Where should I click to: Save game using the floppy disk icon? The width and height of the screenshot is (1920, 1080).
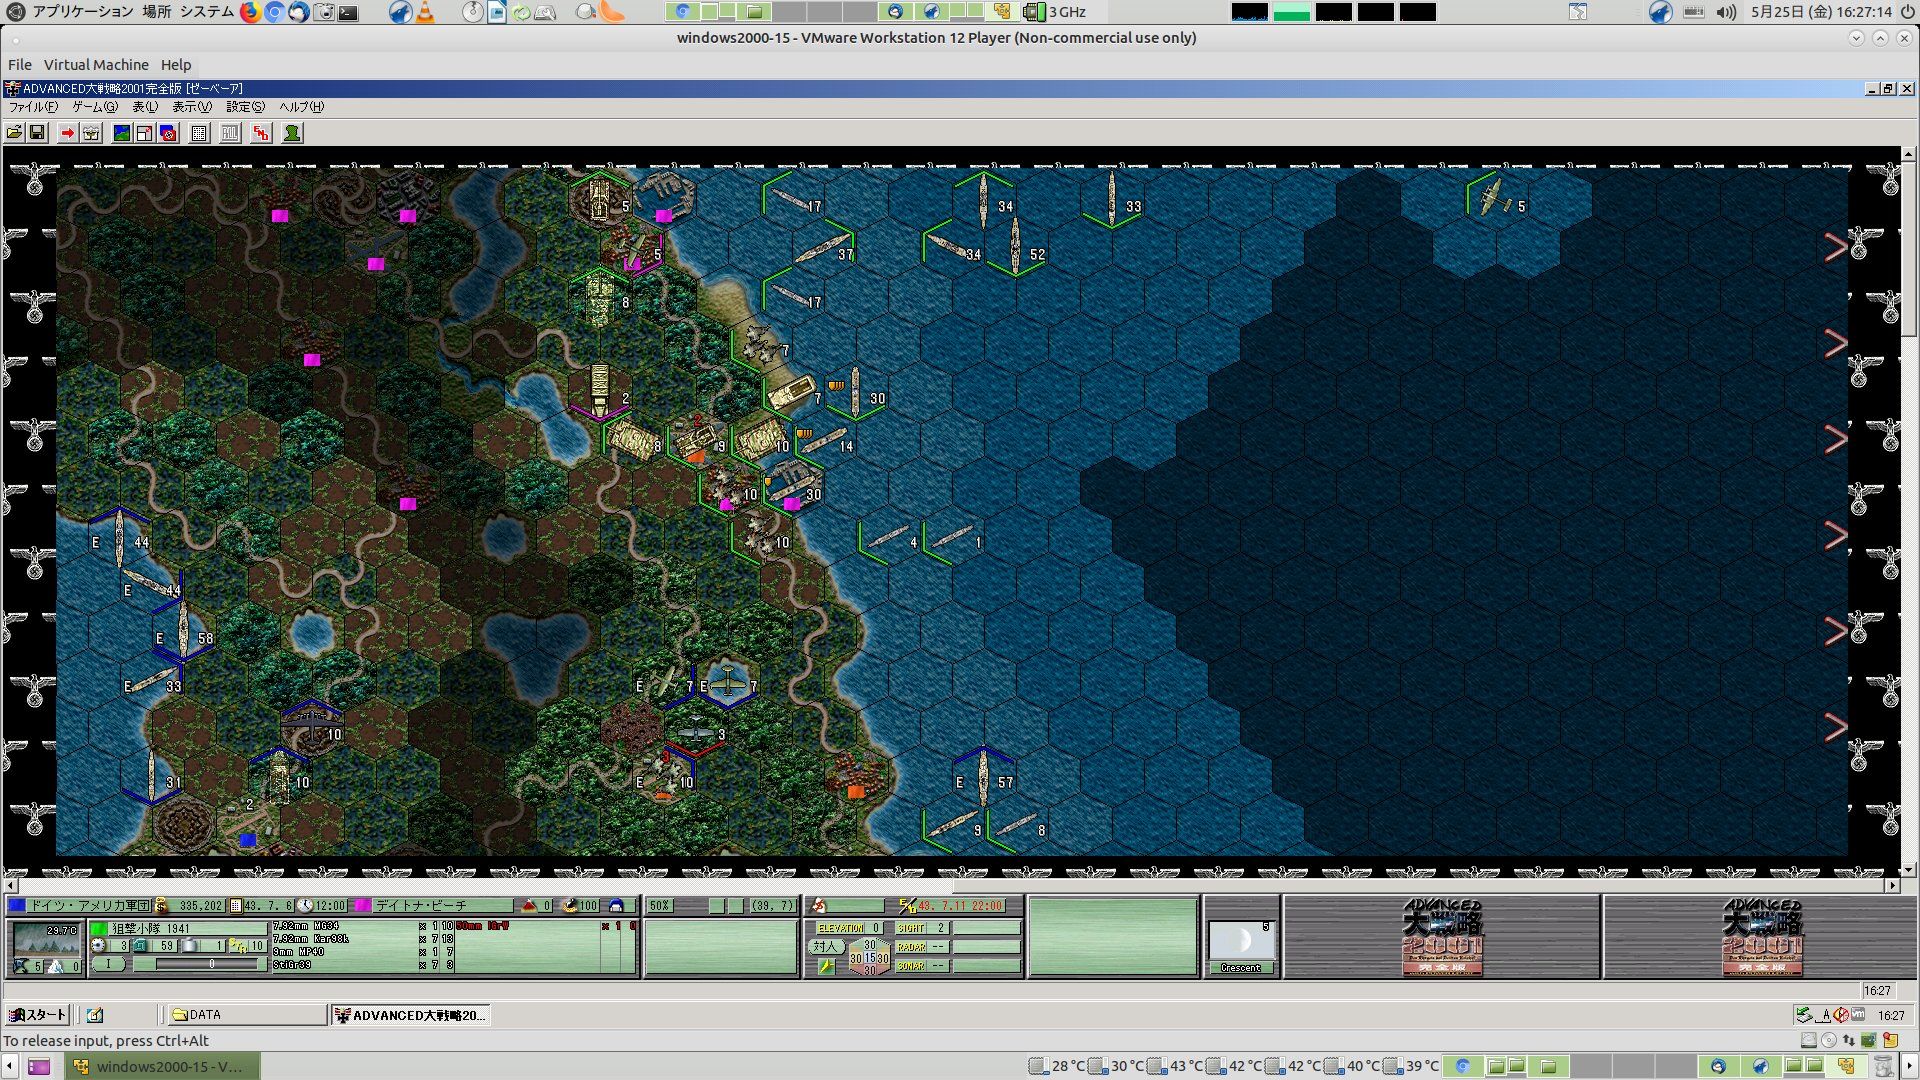click(x=37, y=133)
